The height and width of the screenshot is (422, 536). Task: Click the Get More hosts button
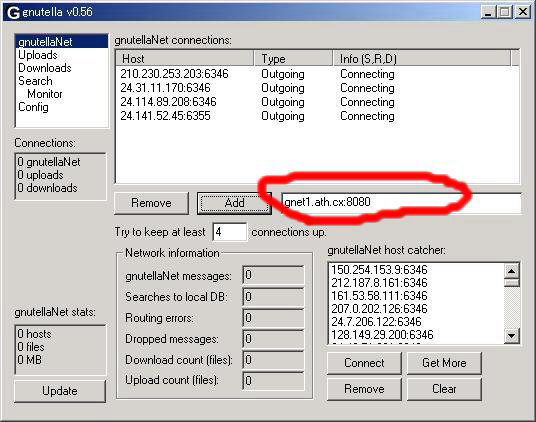444,363
